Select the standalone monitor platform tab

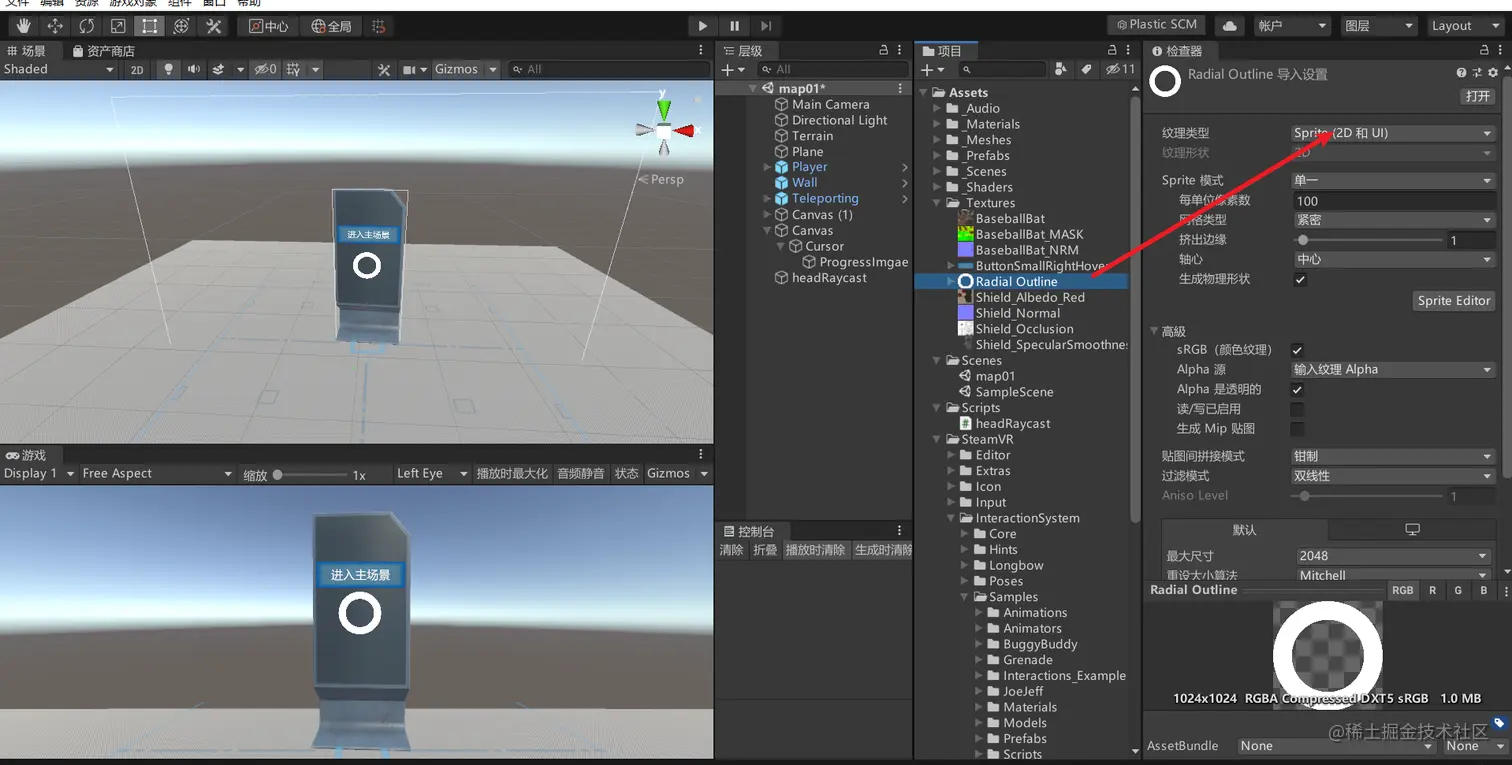tap(1412, 530)
